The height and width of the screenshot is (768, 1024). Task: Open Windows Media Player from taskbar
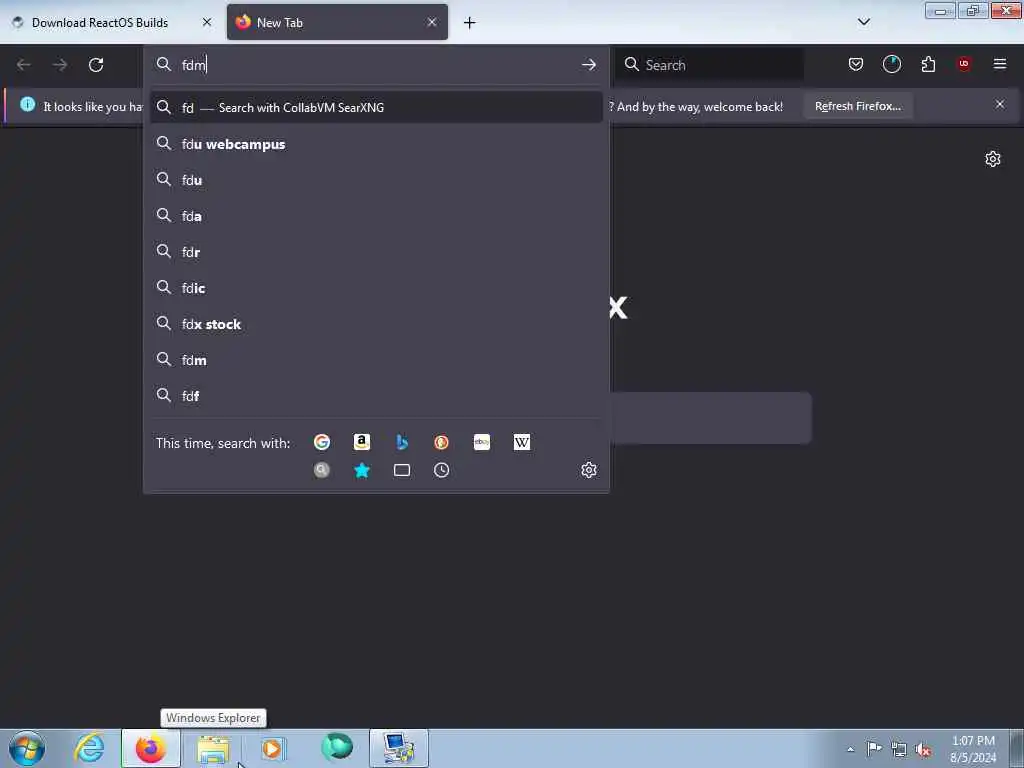click(x=273, y=748)
